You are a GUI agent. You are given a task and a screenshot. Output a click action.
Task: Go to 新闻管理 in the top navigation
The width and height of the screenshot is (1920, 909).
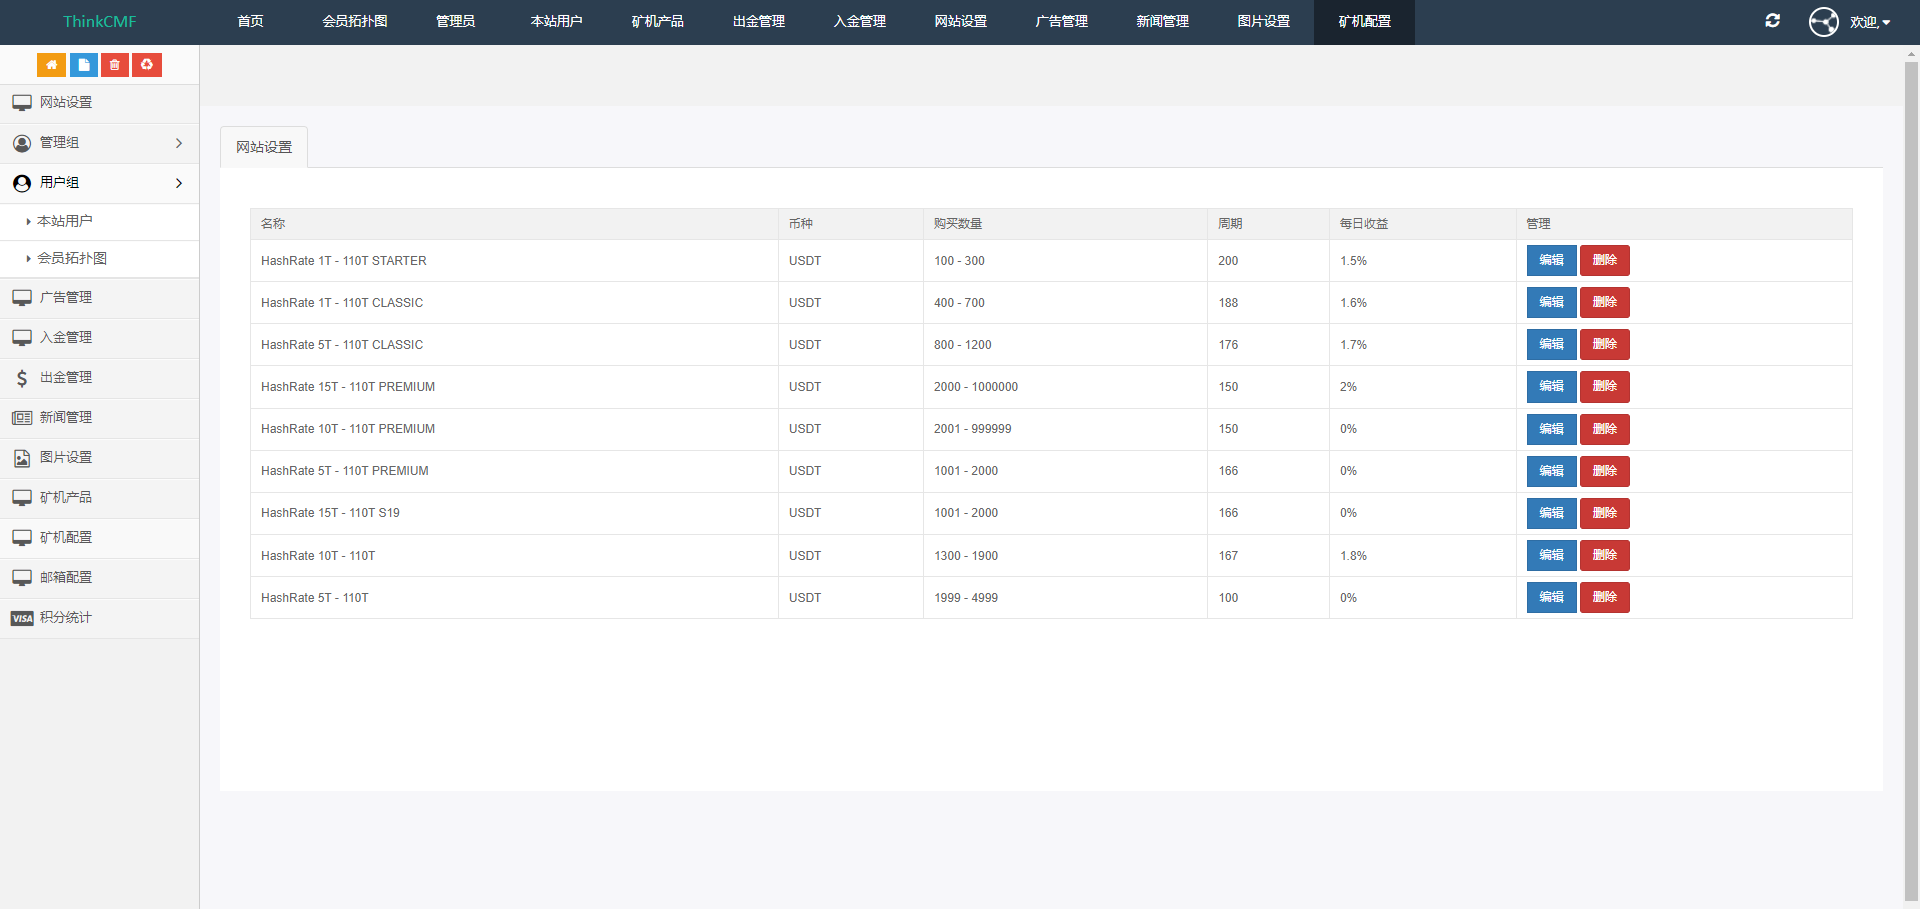(1162, 21)
